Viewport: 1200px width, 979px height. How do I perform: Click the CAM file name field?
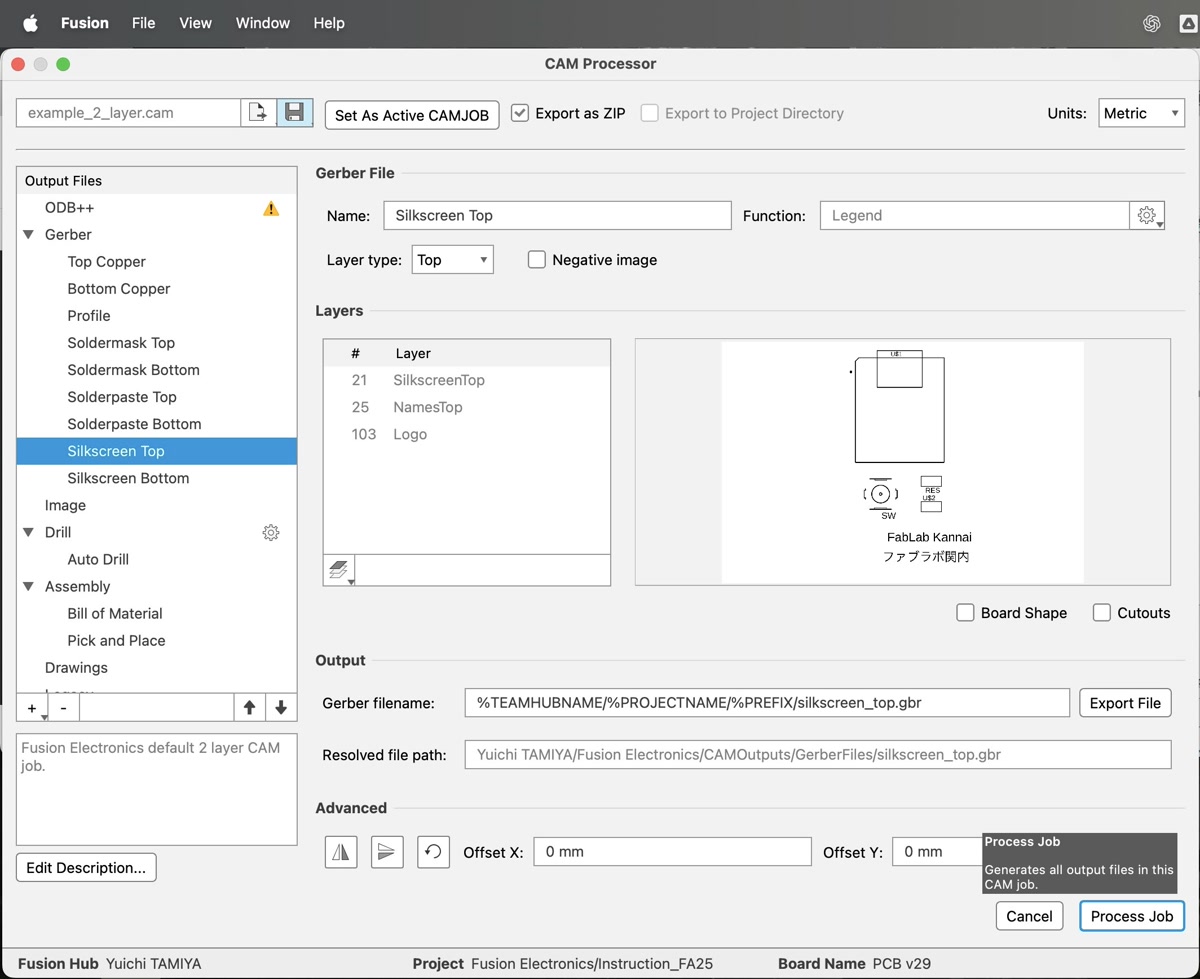tap(128, 113)
